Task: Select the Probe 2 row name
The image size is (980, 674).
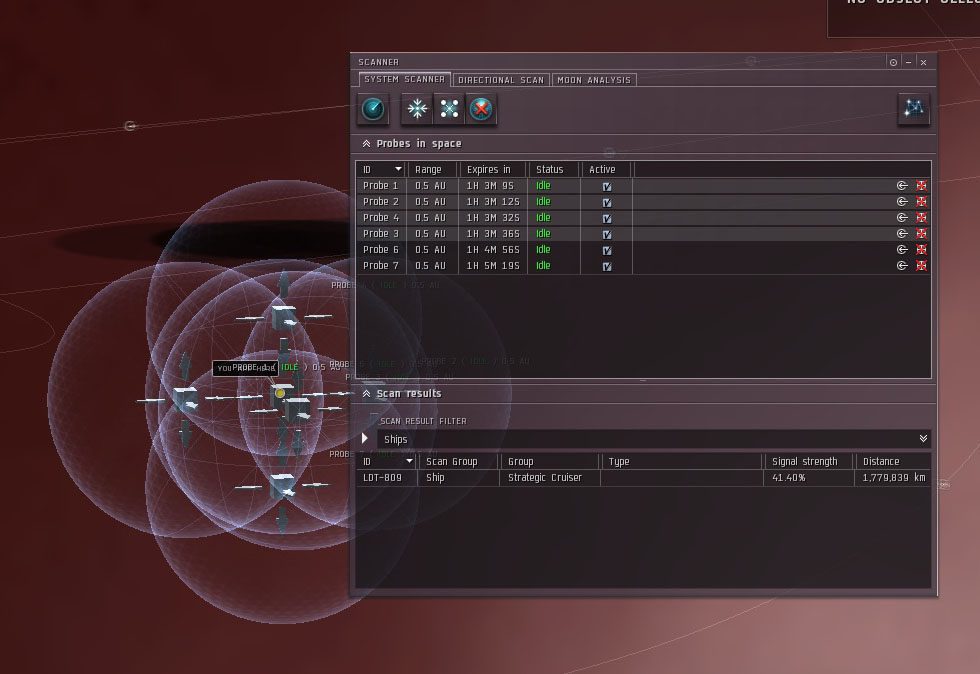Action: click(381, 201)
